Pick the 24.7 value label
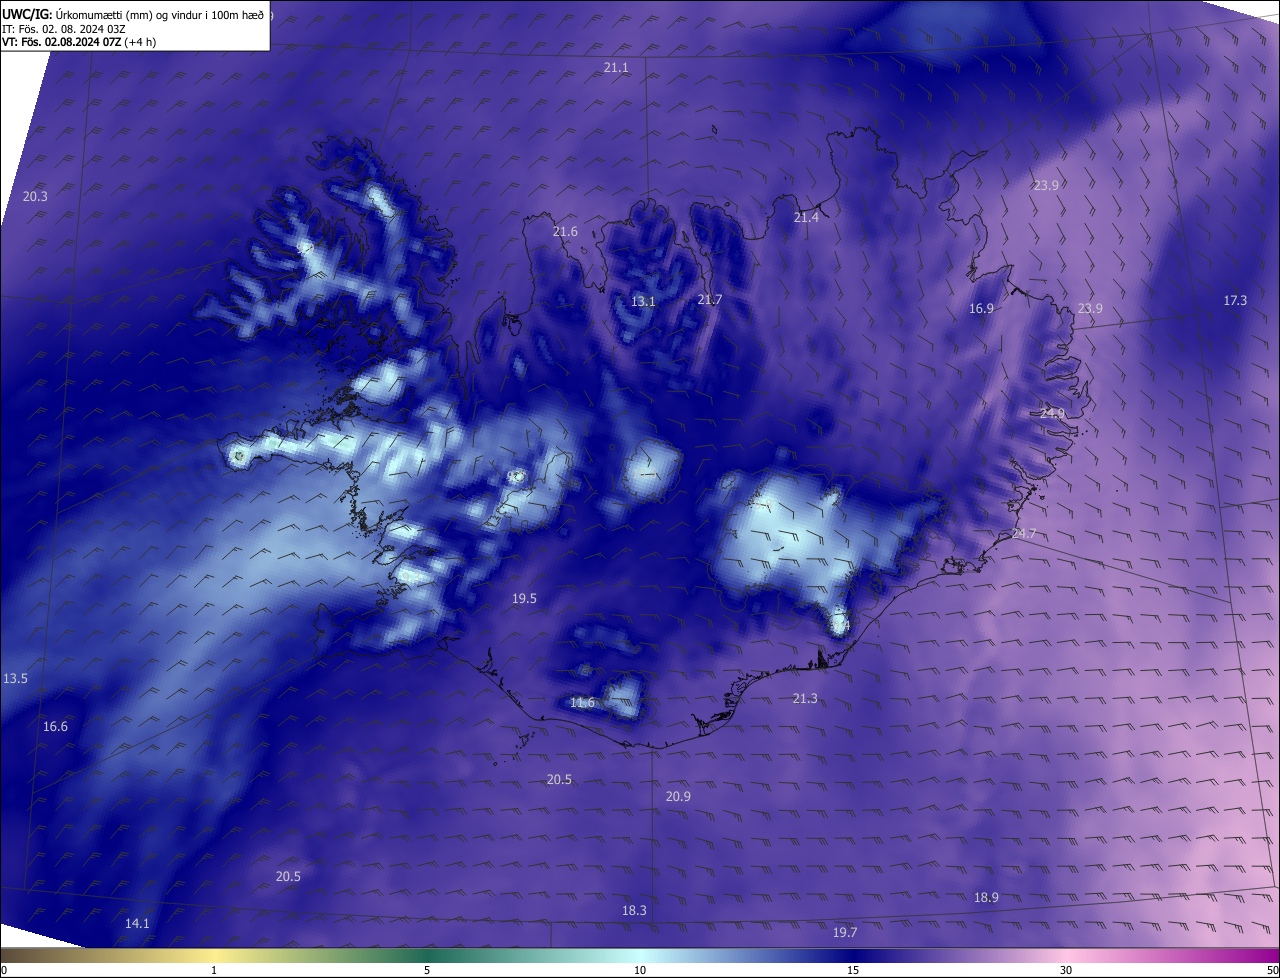Screen dimensions: 1280x978 (x=1024, y=535)
